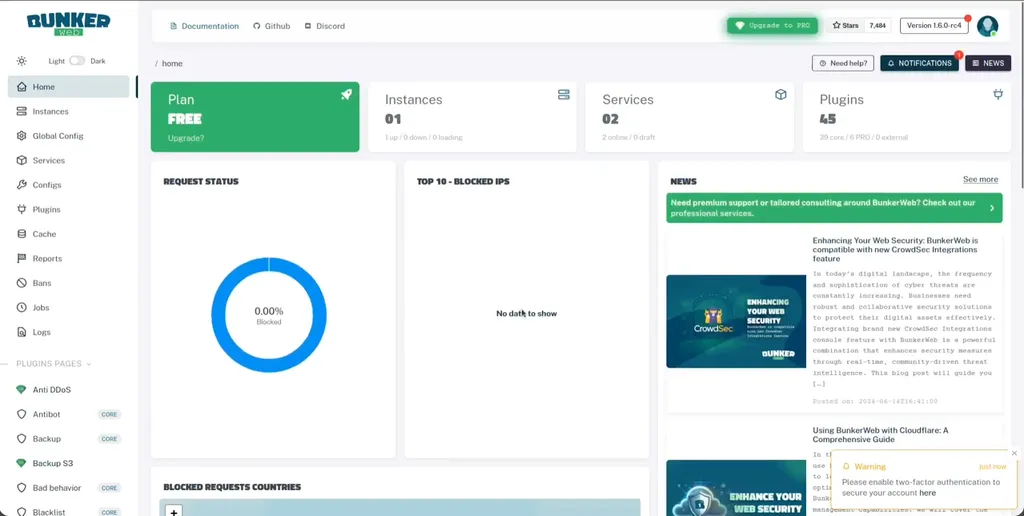This screenshot has height=516, width=1024.
Task: Click the sun theme icon
Action: 22,61
